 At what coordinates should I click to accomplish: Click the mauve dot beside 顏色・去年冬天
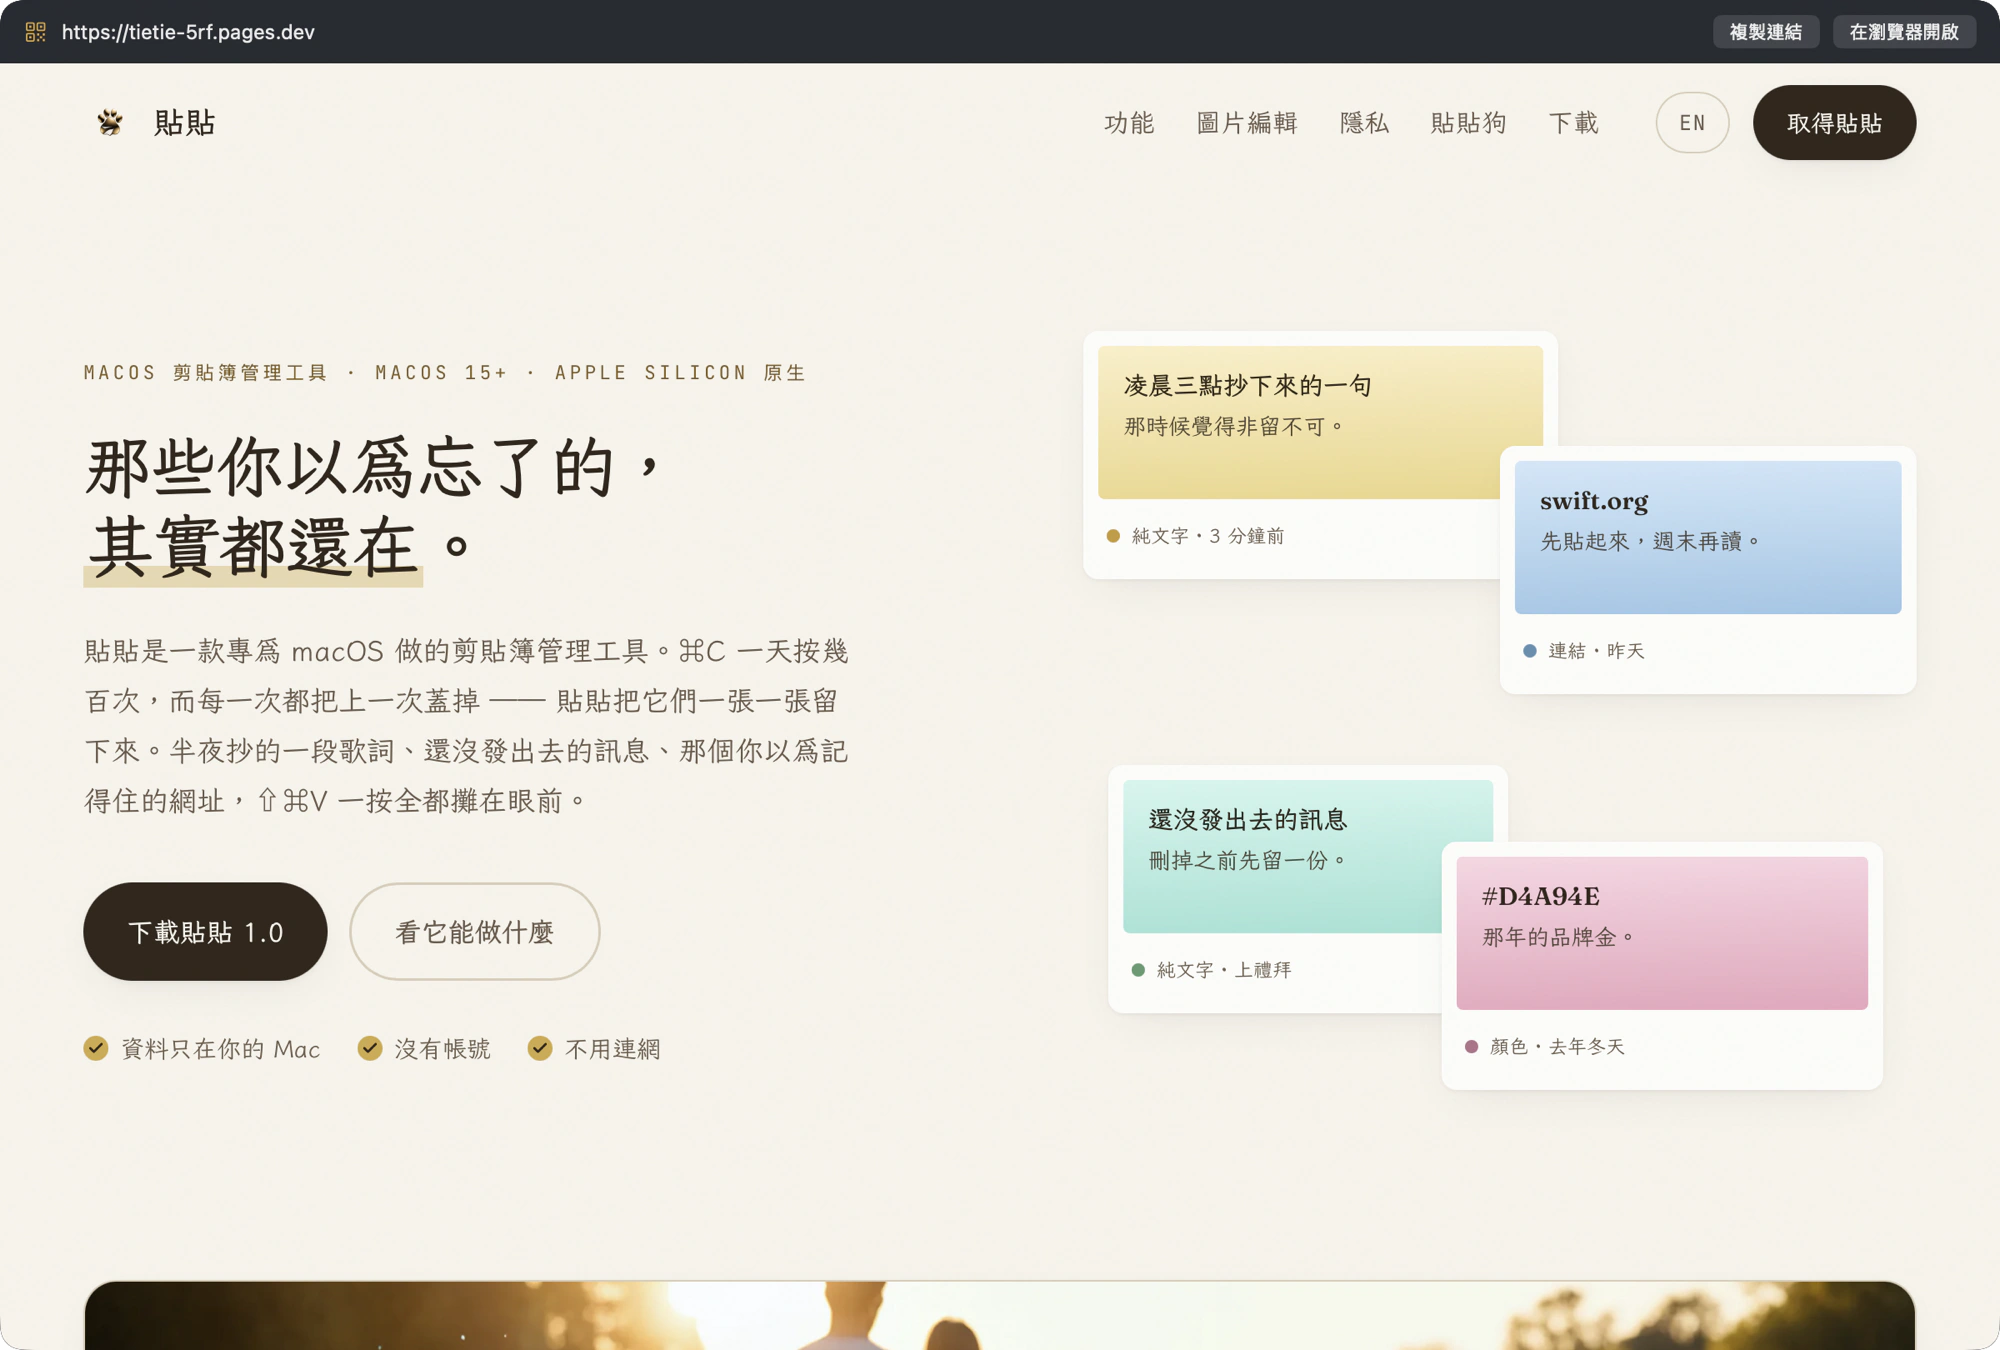click(x=1471, y=1047)
